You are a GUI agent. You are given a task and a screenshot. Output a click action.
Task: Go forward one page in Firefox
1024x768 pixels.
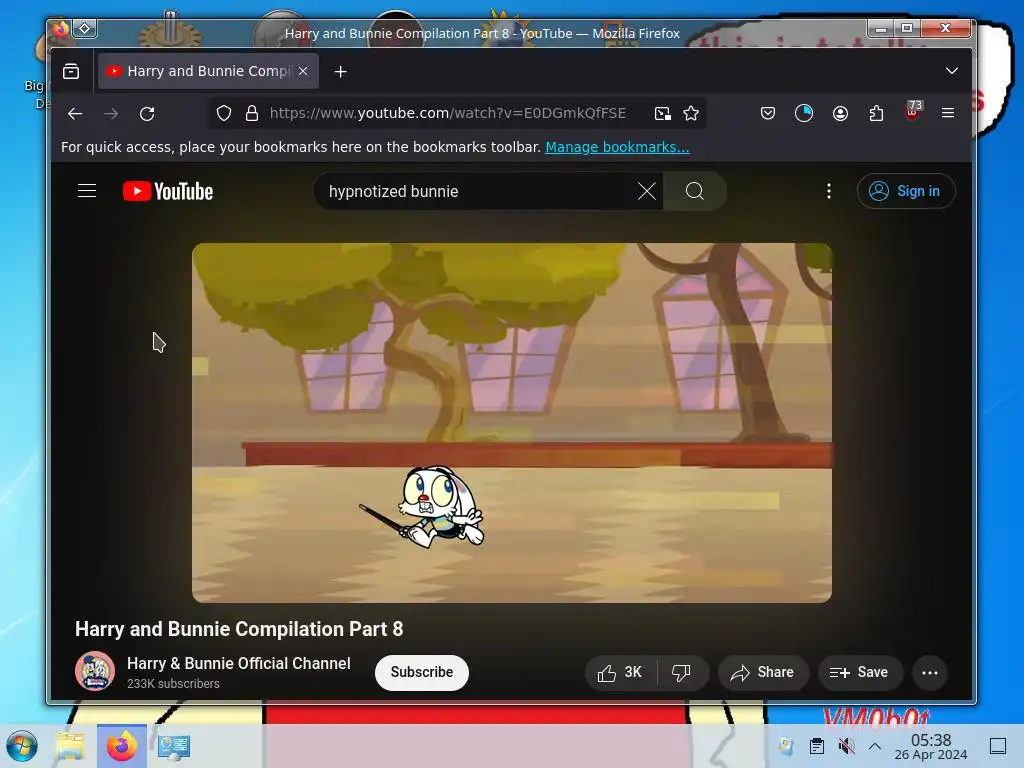click(x=112, y=114)
